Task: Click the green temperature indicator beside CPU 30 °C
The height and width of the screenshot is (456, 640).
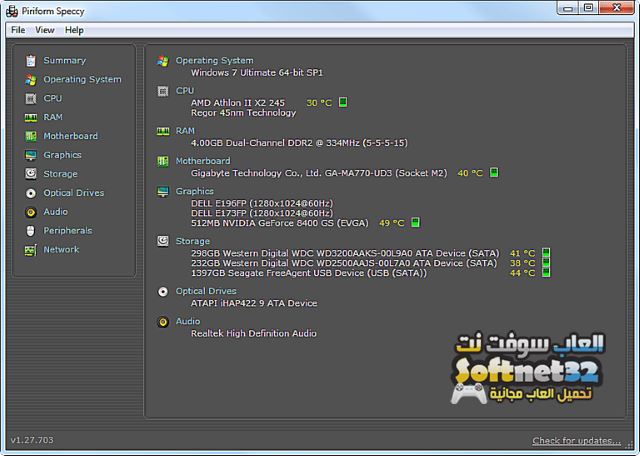Action: click(x=343, y=102)
